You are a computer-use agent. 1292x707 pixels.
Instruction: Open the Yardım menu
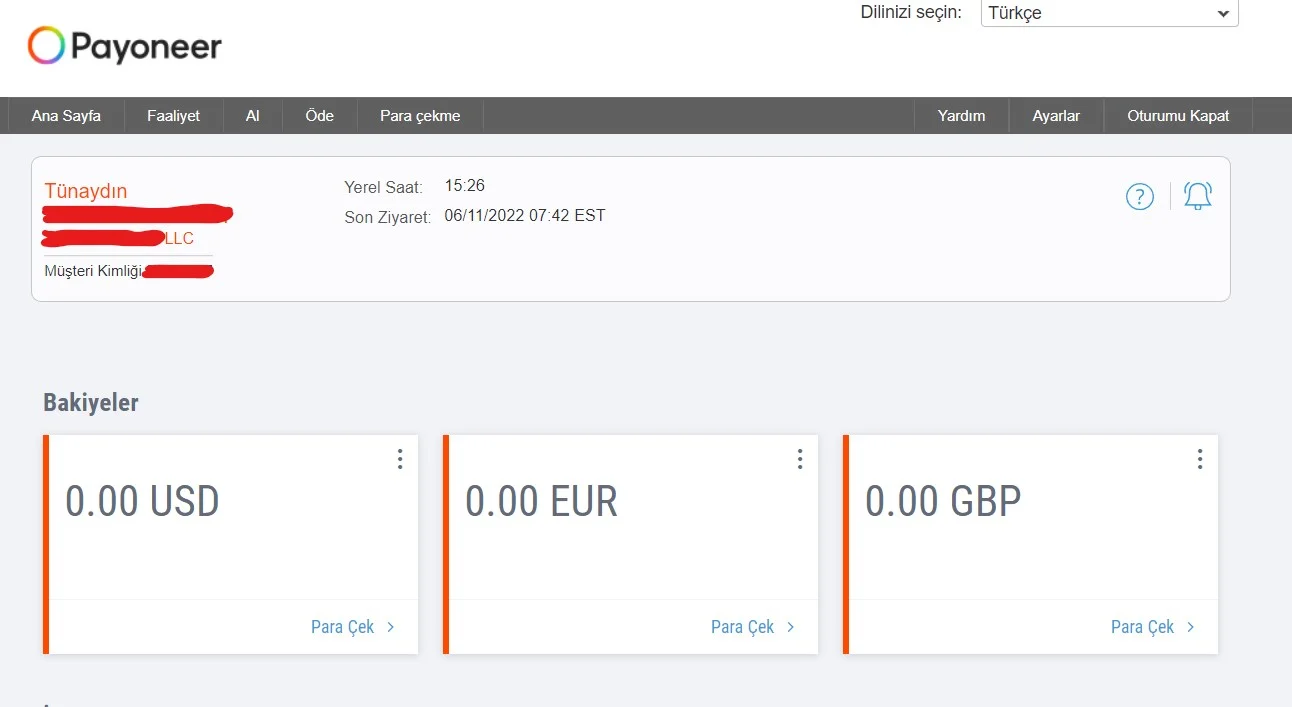coord(961,116)
